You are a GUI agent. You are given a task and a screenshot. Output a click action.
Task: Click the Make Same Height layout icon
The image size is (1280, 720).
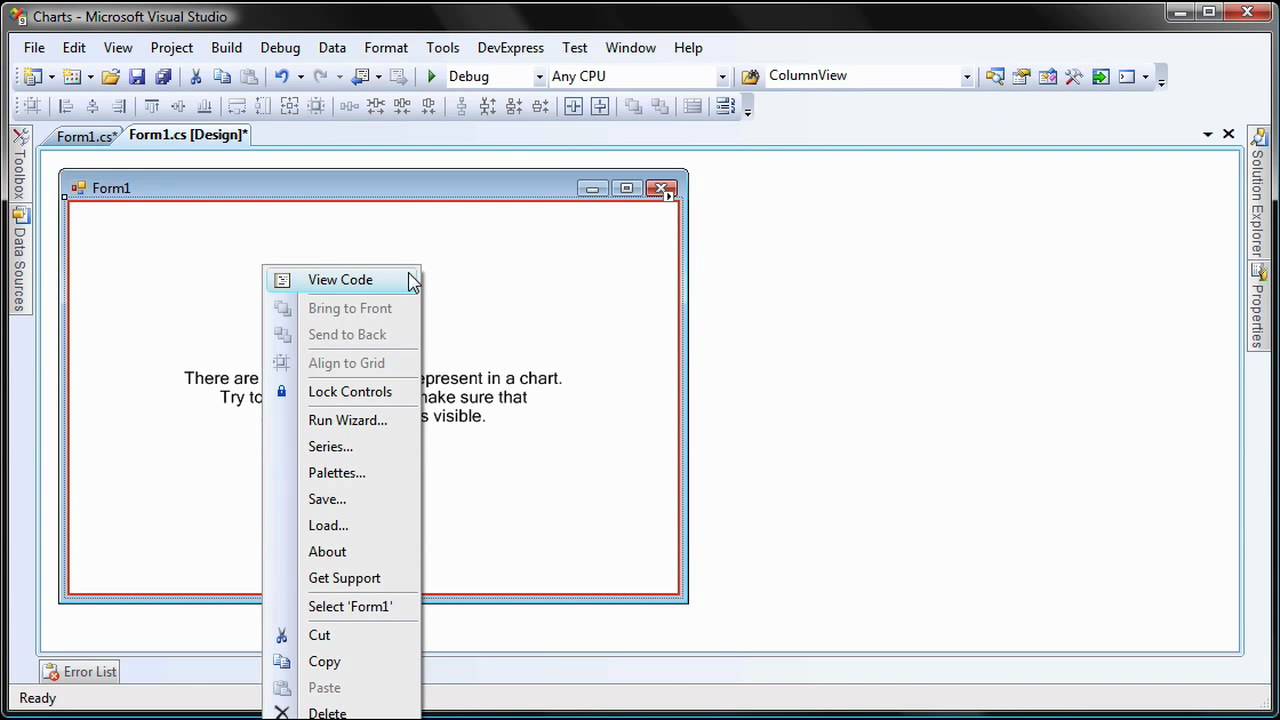point(263,106)
